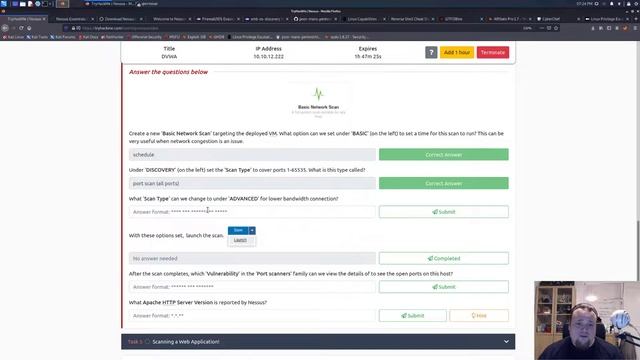Image resolution: width=640 pixels, height=360 pixels.
Task: Close the TryHackMe Nessus tab
Action: (x=44, y=19)
